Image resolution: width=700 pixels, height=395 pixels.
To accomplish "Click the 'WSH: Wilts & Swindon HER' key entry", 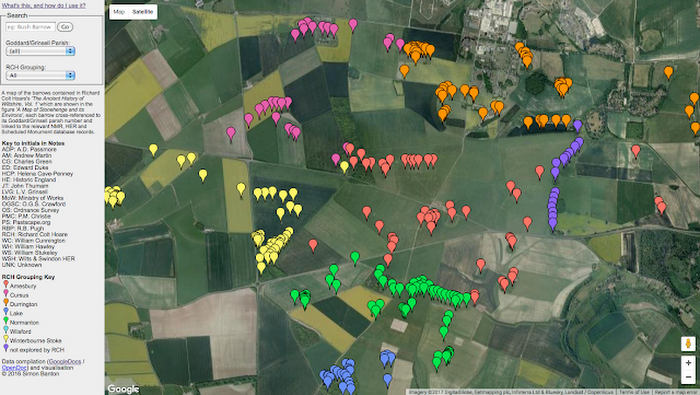I will pos(38,259).
